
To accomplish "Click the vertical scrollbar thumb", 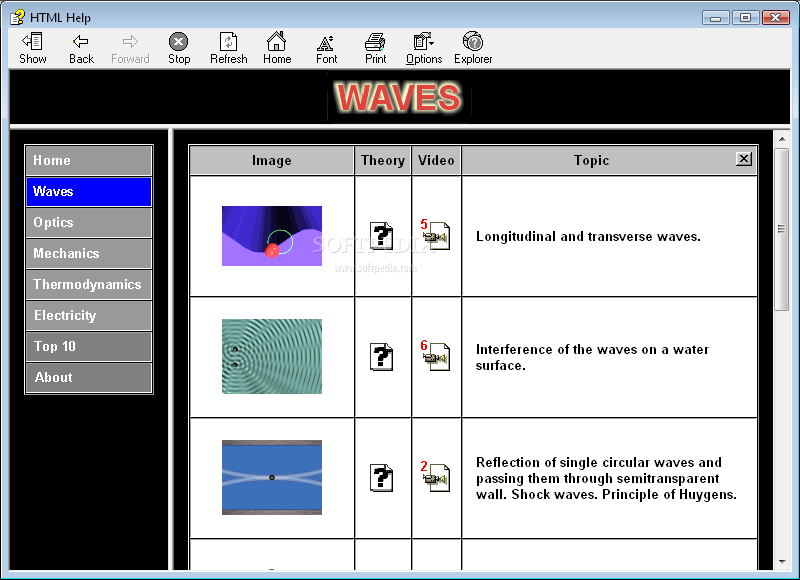I will point(782,229).
